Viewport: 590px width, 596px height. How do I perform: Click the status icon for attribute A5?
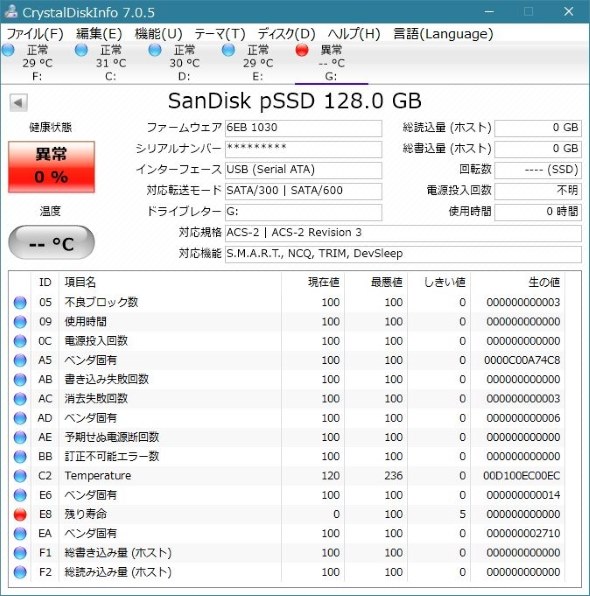point(20,360)
